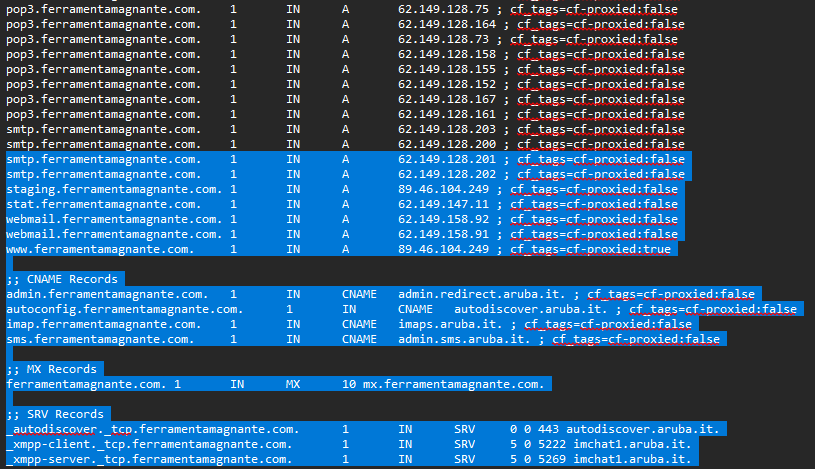The image size is (815, 469).
Task: Click the IP address 62.149.128.167
Action: click(x=447, y=99)
